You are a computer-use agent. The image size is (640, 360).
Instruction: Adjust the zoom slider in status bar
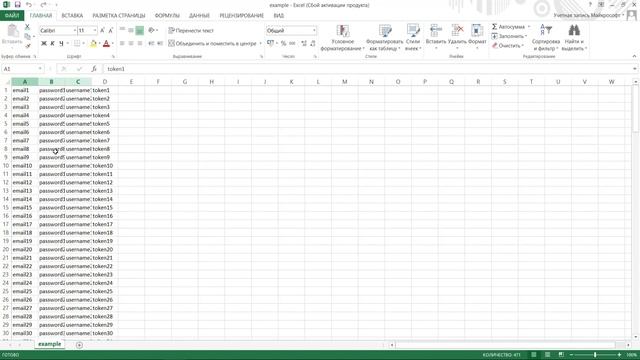(x=595, y=355)
